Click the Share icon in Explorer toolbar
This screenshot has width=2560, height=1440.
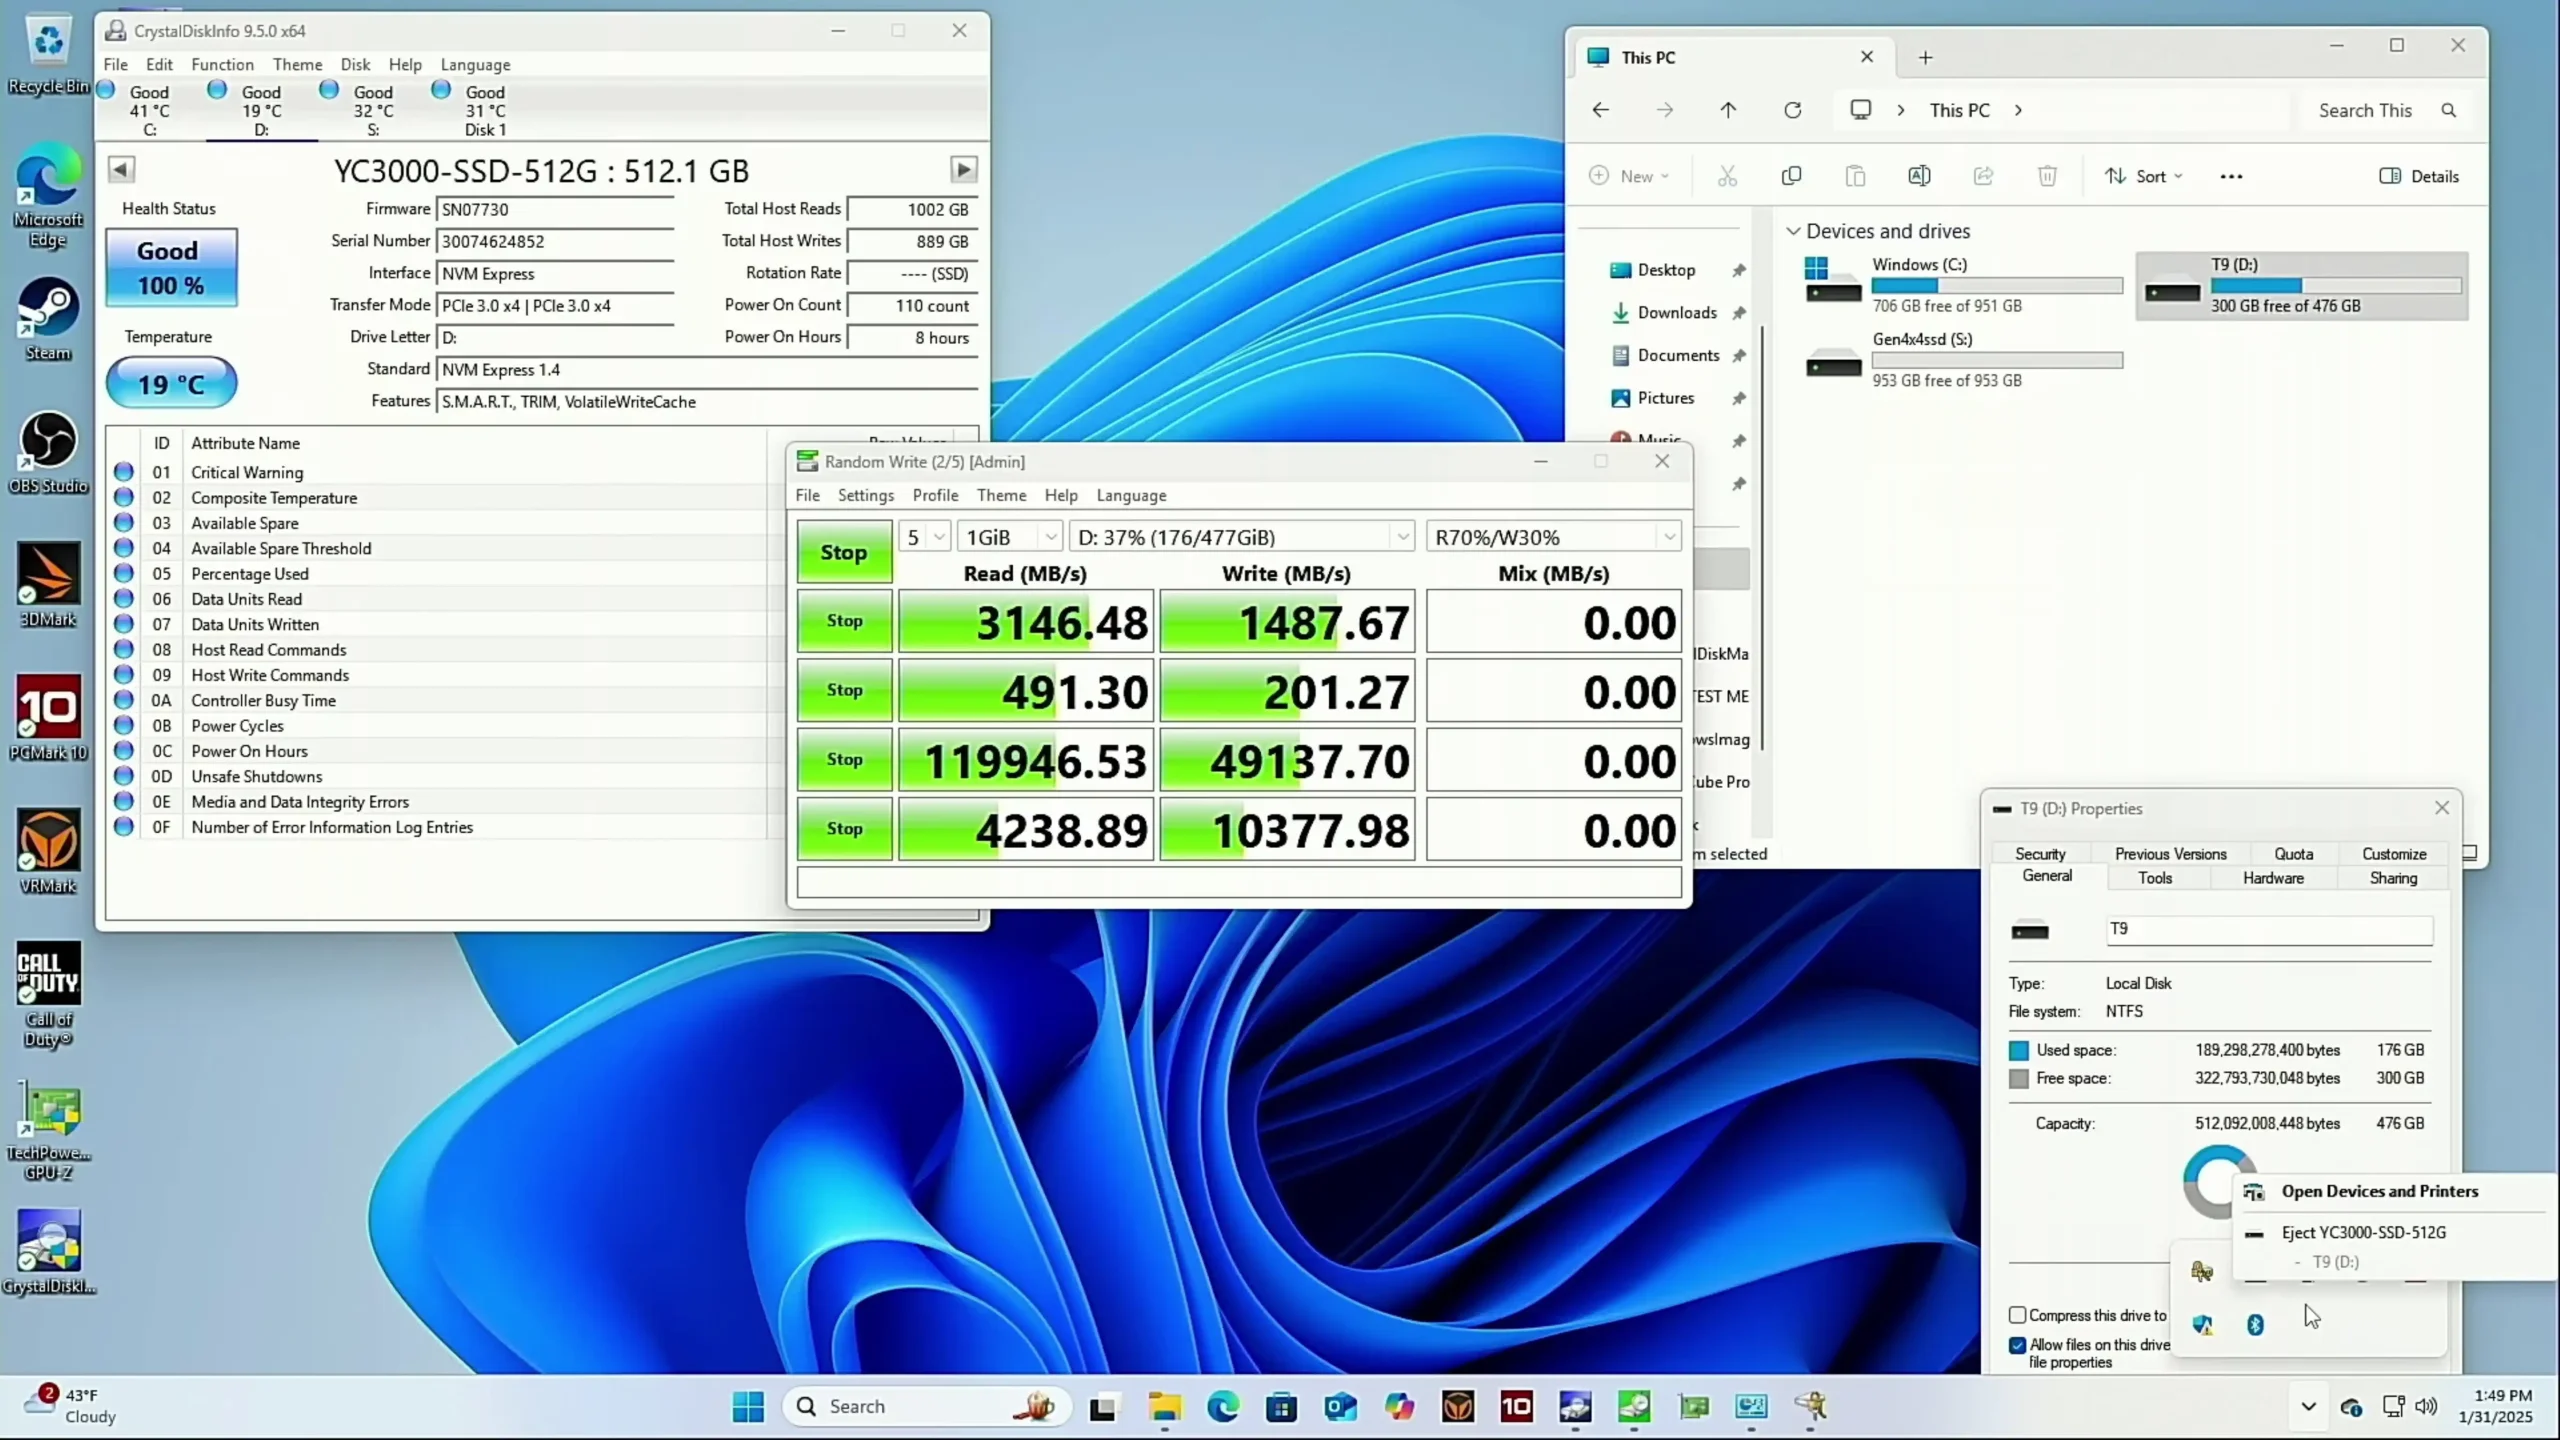pyautogui.click(x=1983, y=176)
